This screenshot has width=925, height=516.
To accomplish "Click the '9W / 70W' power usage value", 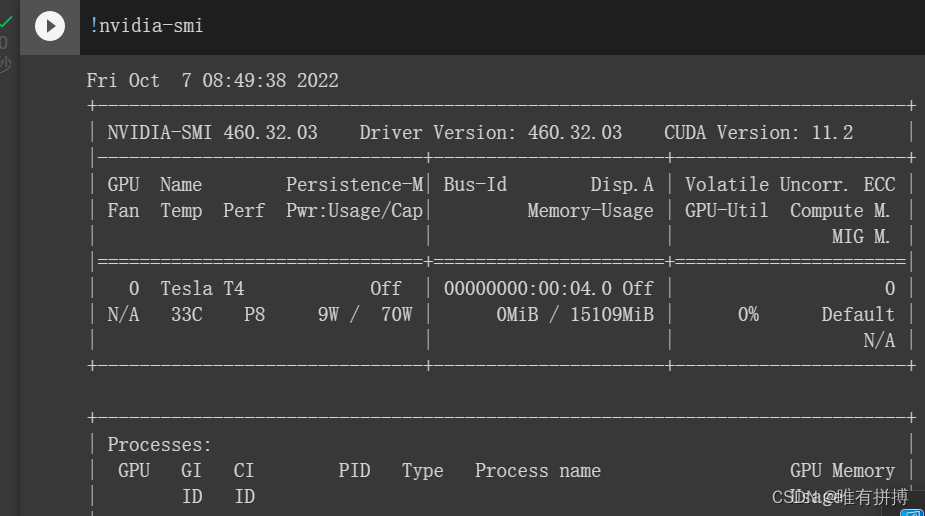I will [x=365, y=314].
